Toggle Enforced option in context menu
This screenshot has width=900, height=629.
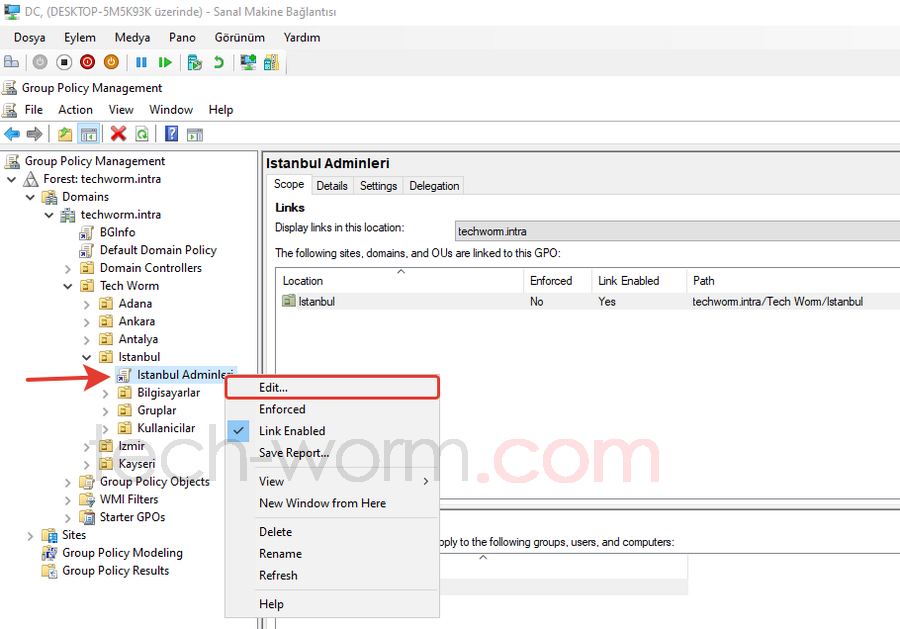[x=282, y=409]
